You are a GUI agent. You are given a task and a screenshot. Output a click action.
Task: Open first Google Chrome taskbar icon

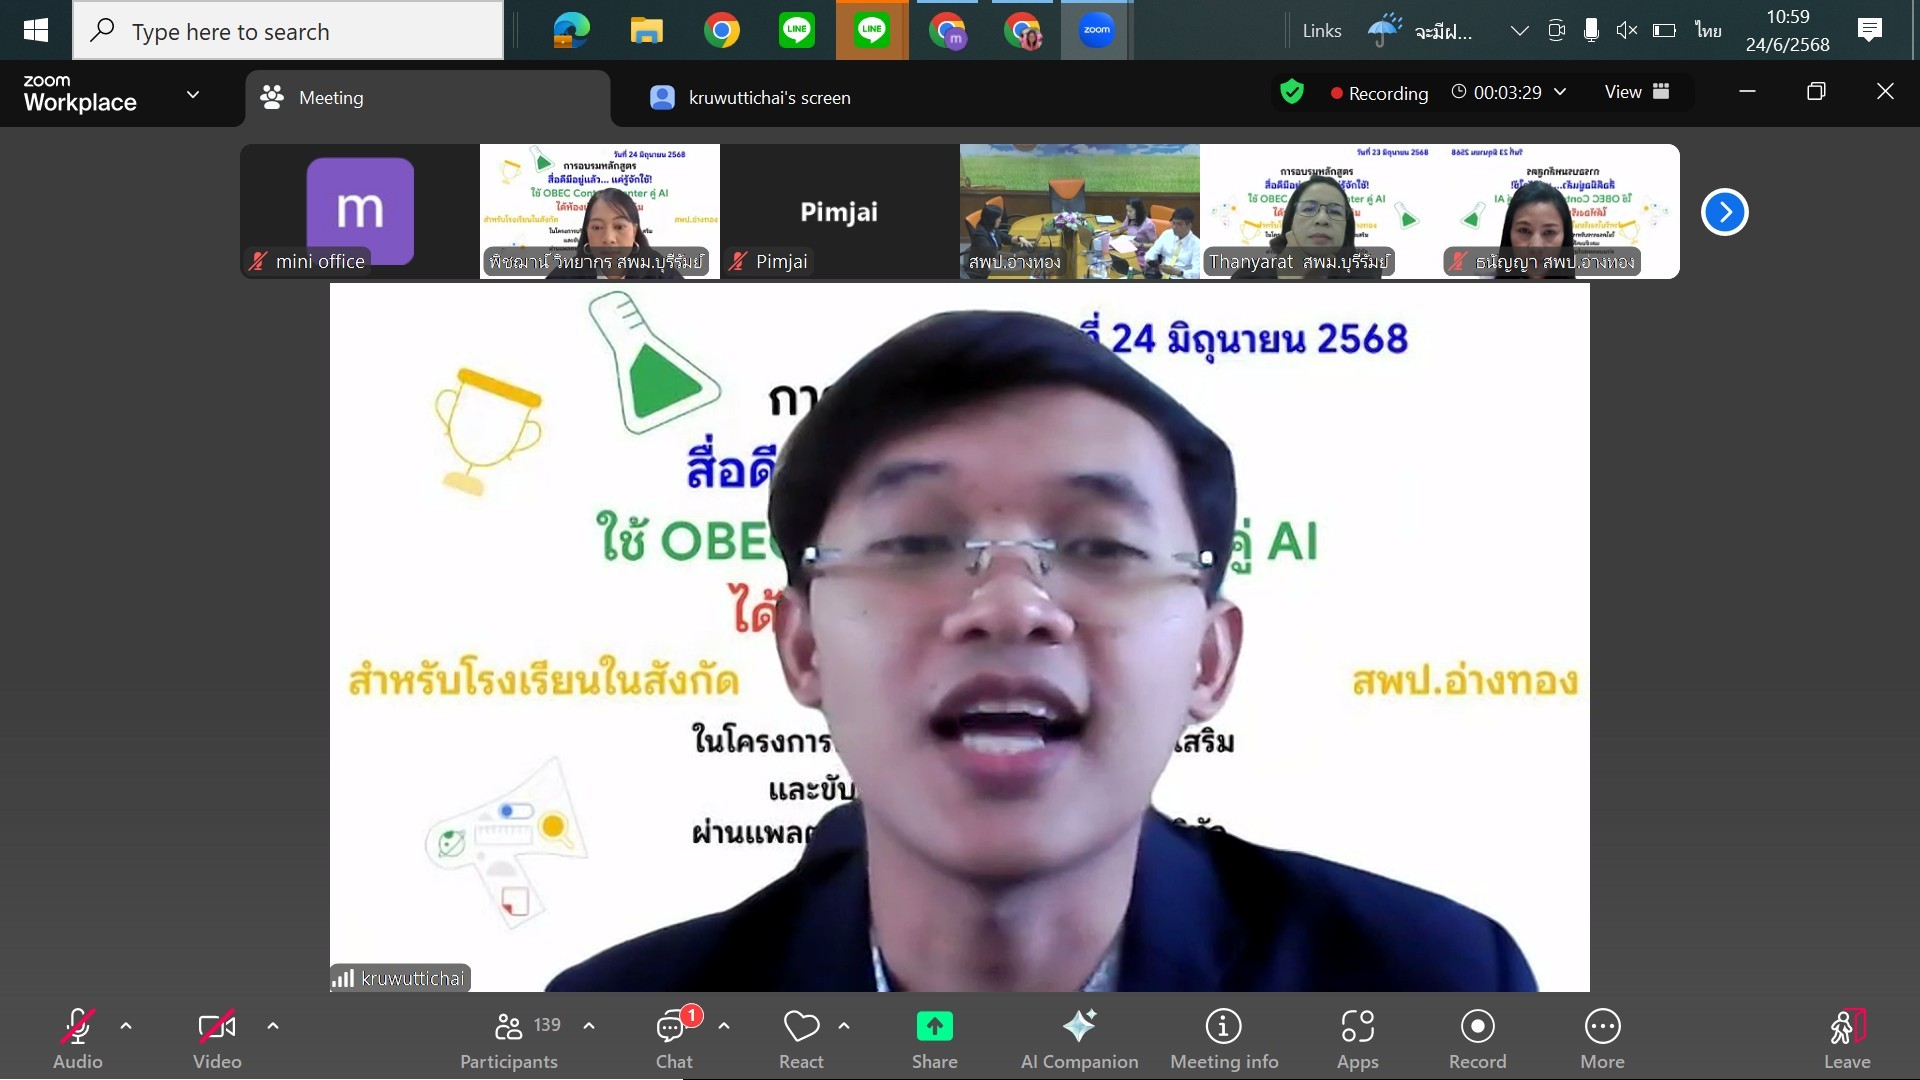(722, 30)
